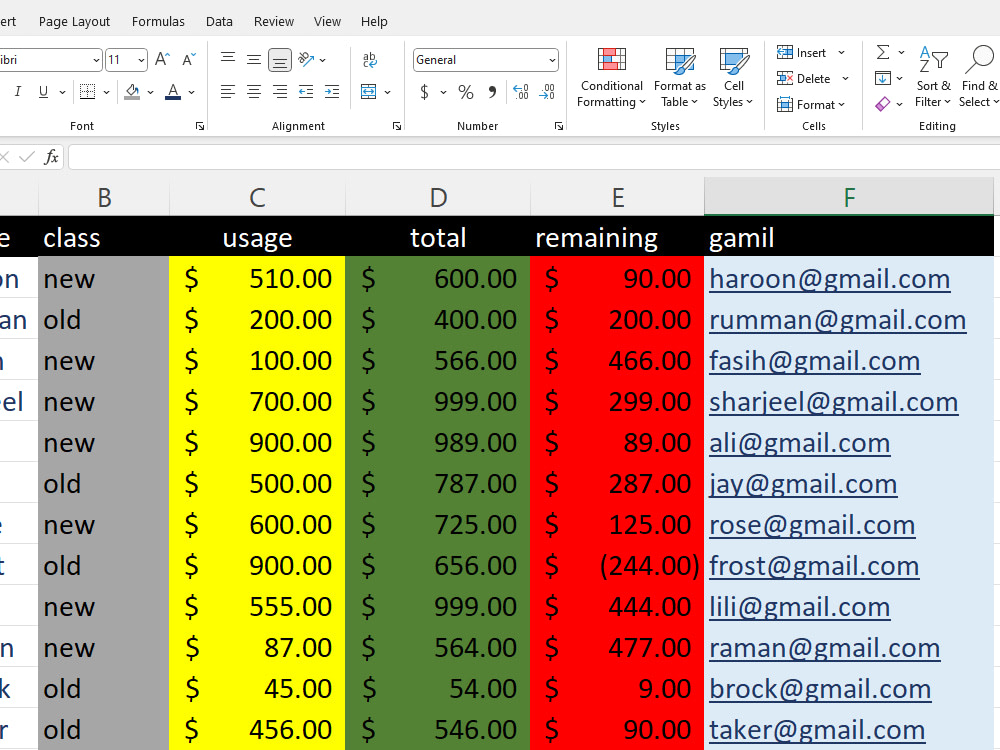1000x750 pixels.
Task: Align text right
Action: click(279, 92)
